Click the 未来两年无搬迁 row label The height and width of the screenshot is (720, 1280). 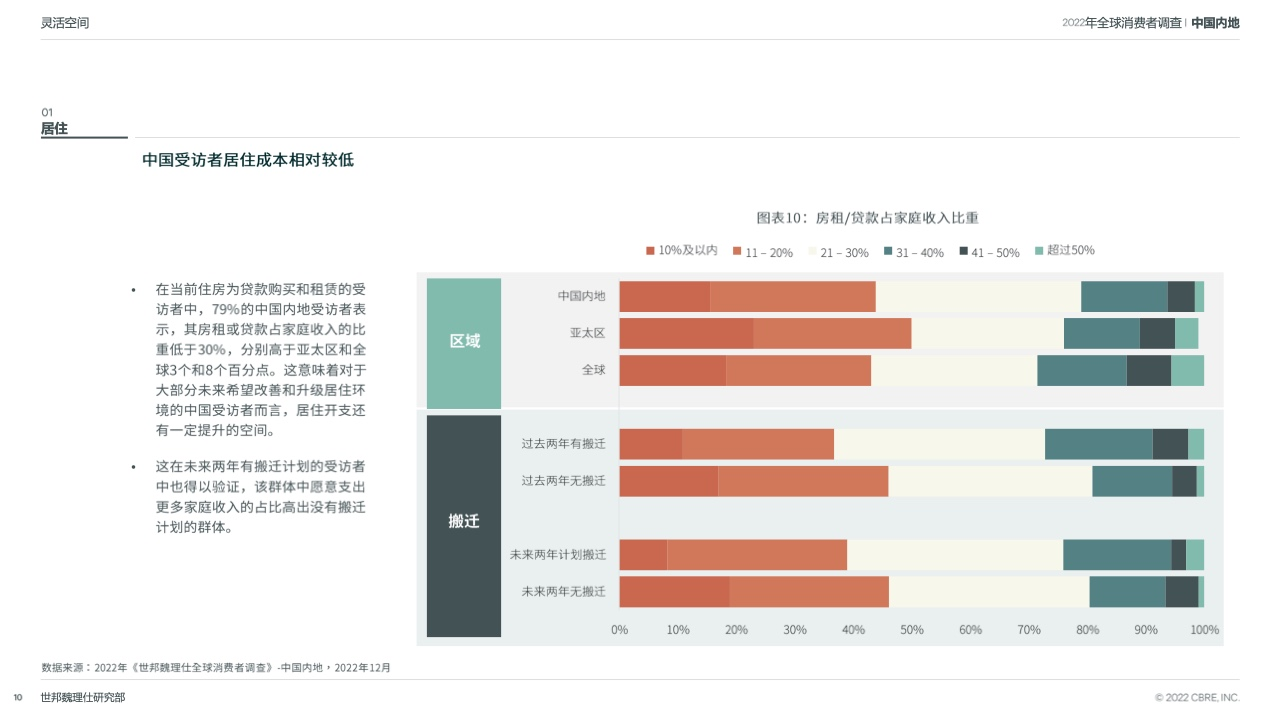pyautogui.click(x=564, y=592)
